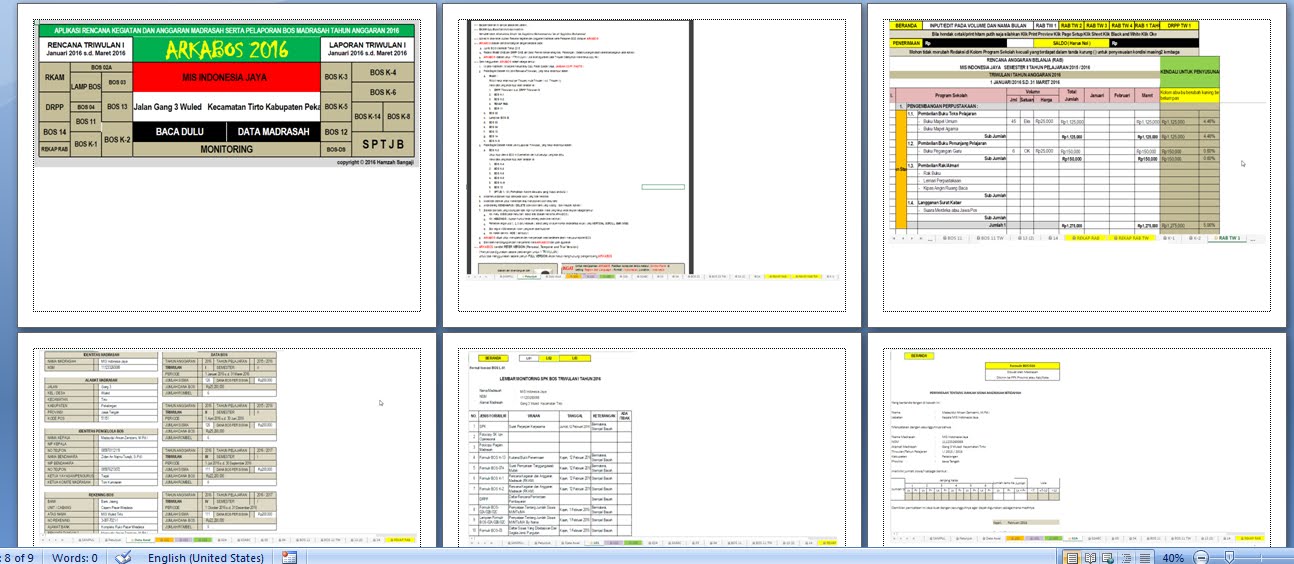Click the zoom out minus button
Viewport: 1294px width, 564px height.
pyautogui.click(x=1201, y=558)
